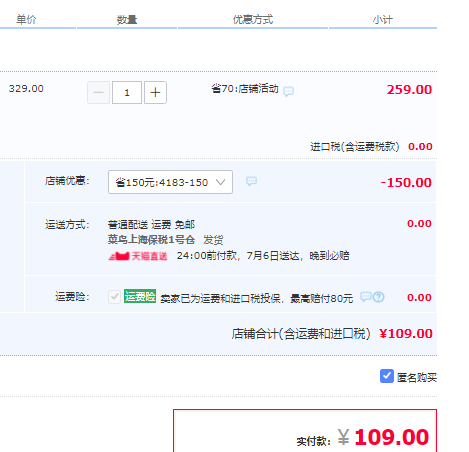
Task: Click the 匿名购买 label
Action: pyautogui.click(x=417, y=377)
